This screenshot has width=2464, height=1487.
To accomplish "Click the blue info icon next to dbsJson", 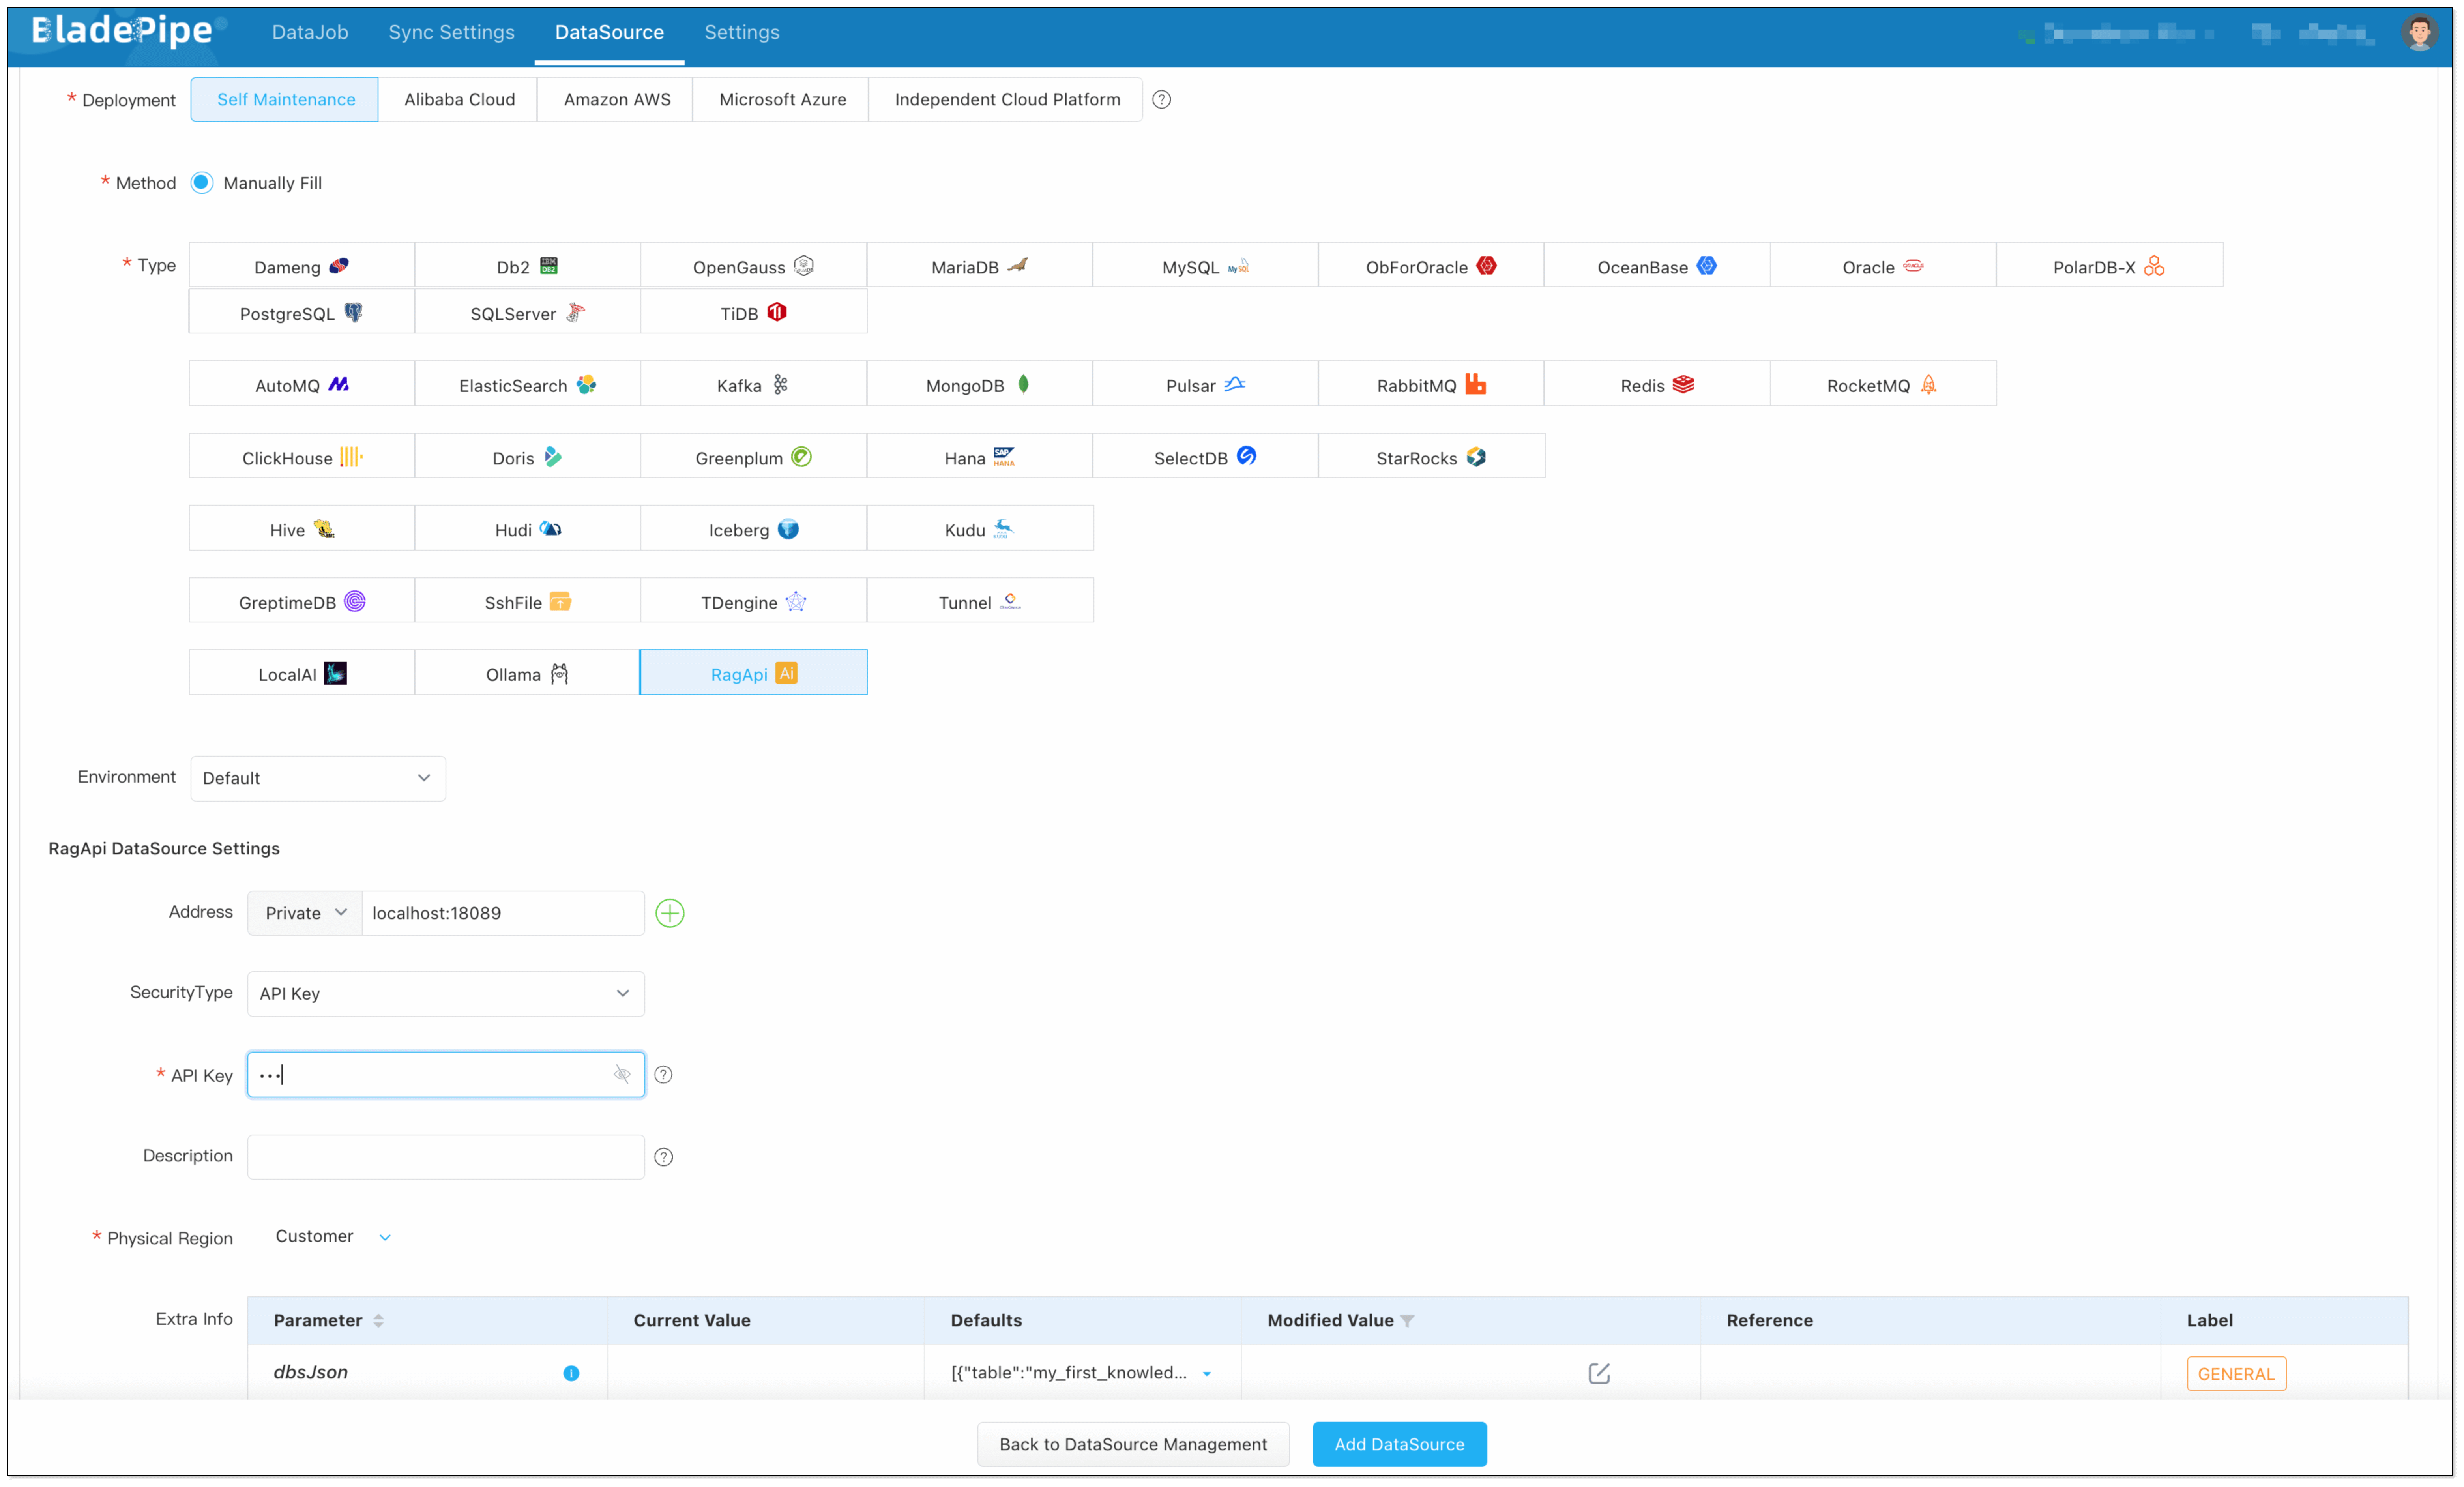I will [x=571, y=1373].
